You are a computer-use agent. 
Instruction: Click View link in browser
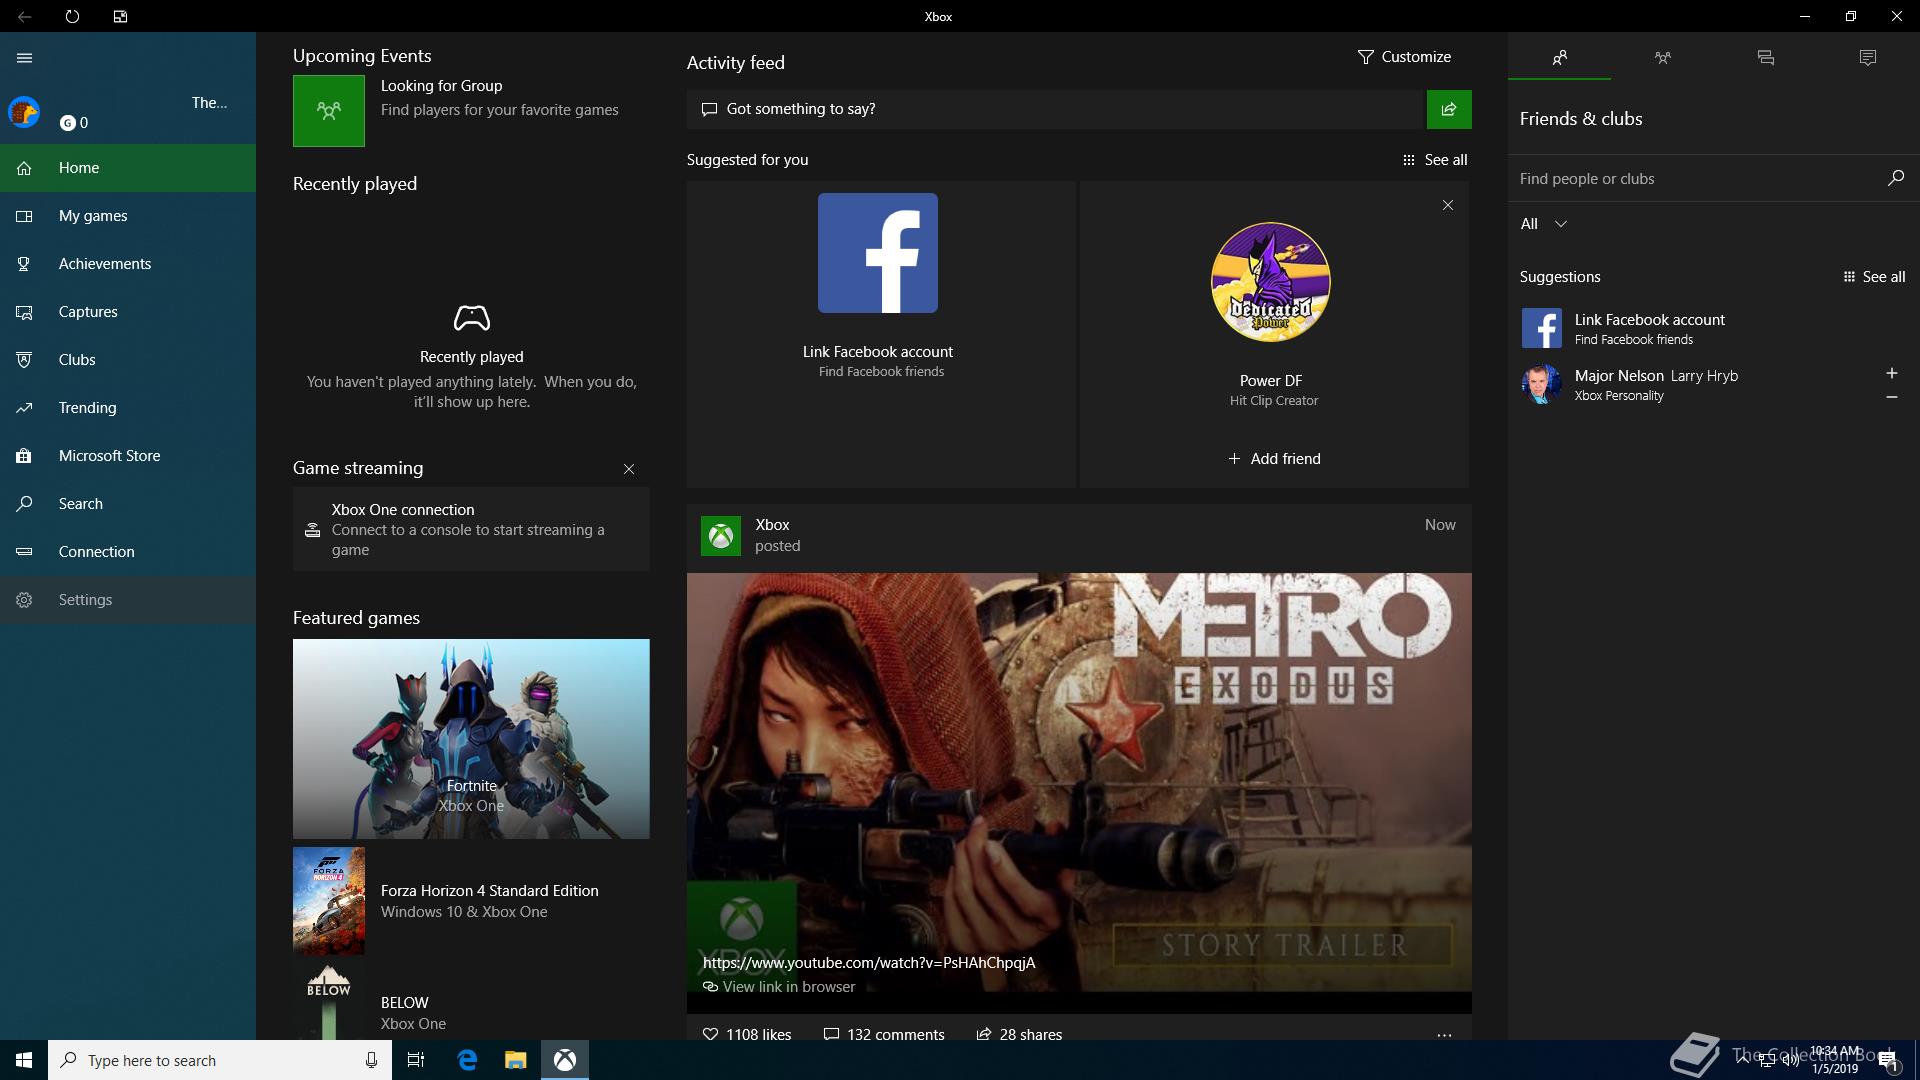(x=788, y=987)
